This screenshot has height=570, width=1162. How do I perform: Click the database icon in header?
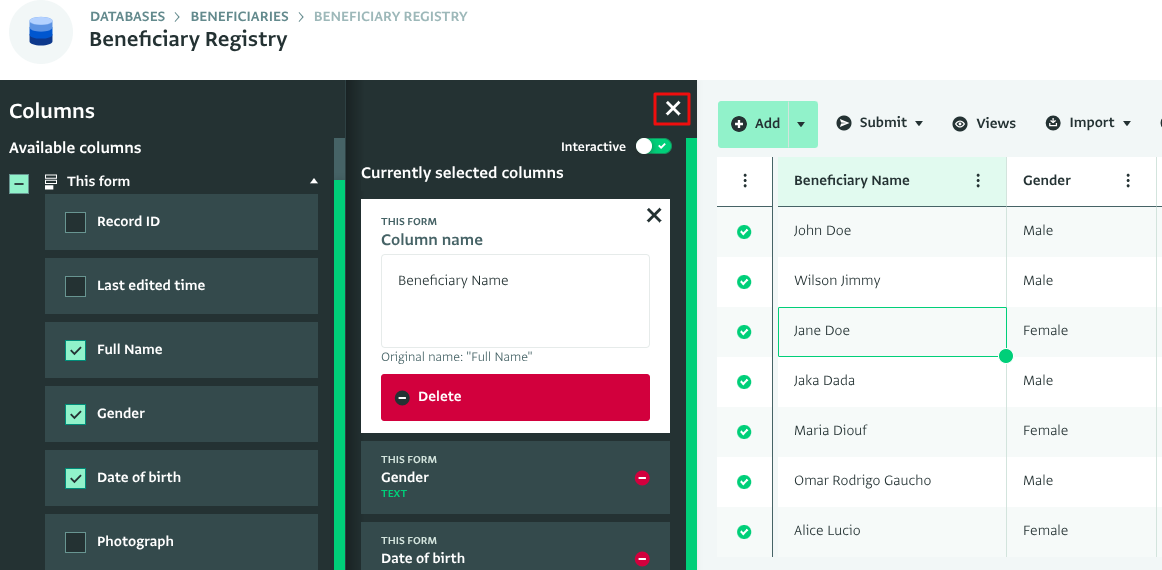41,32
